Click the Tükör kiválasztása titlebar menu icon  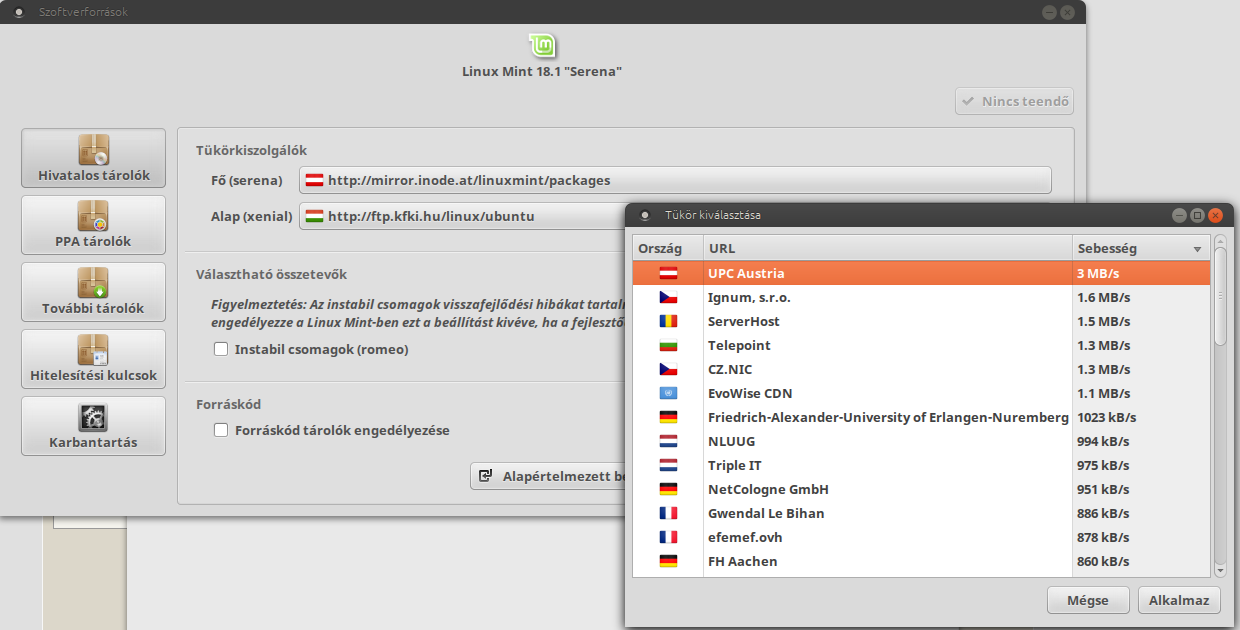(645, 215)
